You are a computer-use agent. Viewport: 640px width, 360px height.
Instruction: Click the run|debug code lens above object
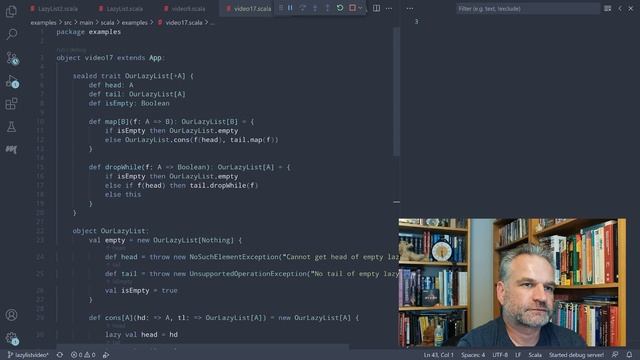(71, 50)
